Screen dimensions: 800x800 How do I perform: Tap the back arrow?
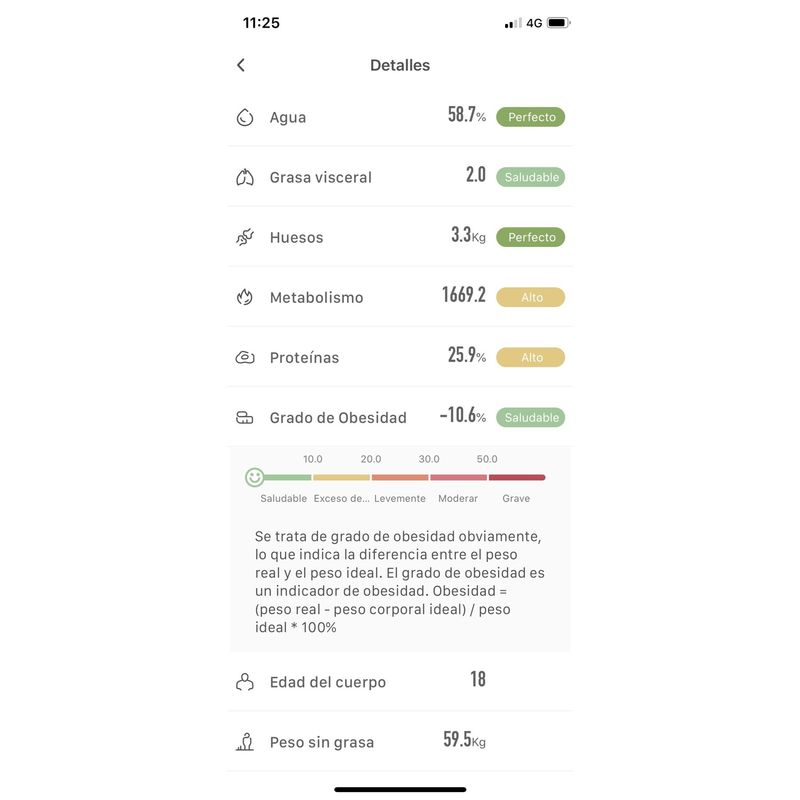pos(241,65)
